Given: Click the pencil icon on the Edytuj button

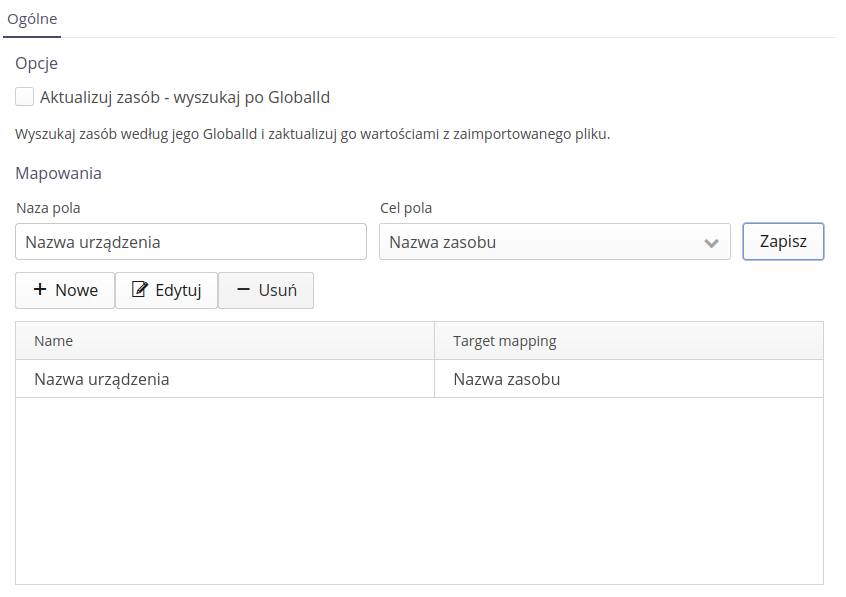Looking at the screenshot, I should pyautogui.click(x=140, y=290).
